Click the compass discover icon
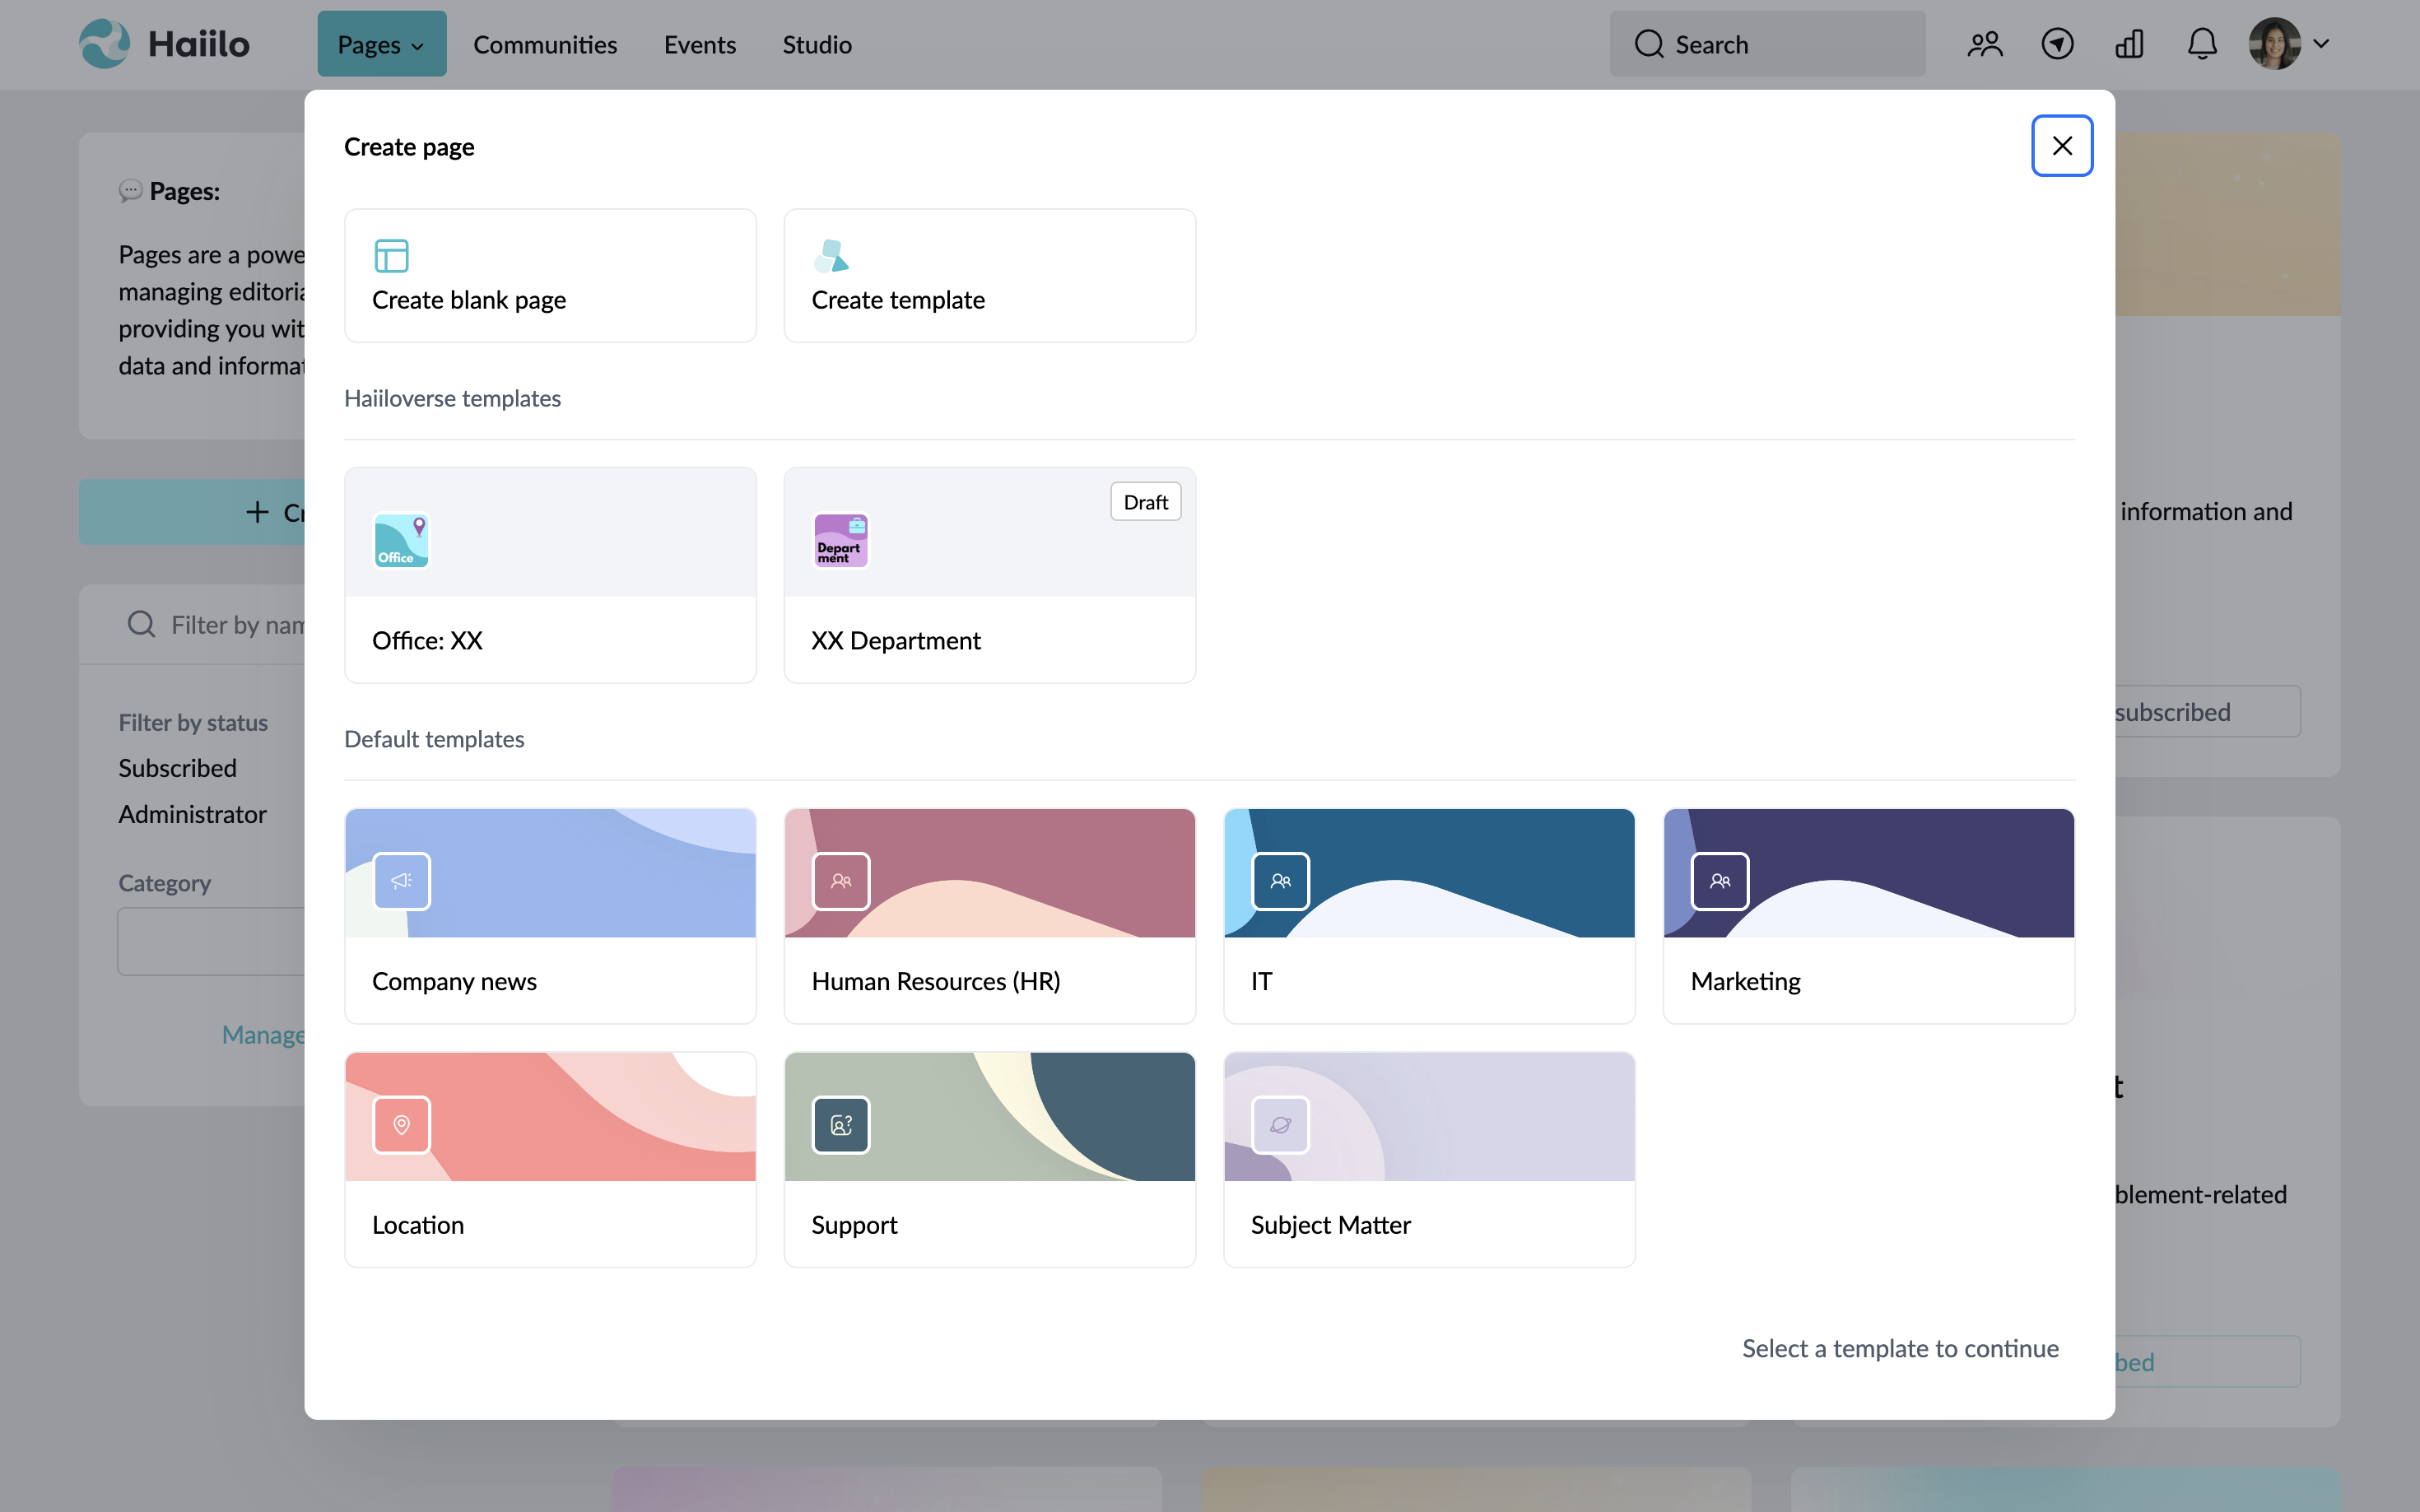 [x=2058, y=43]
